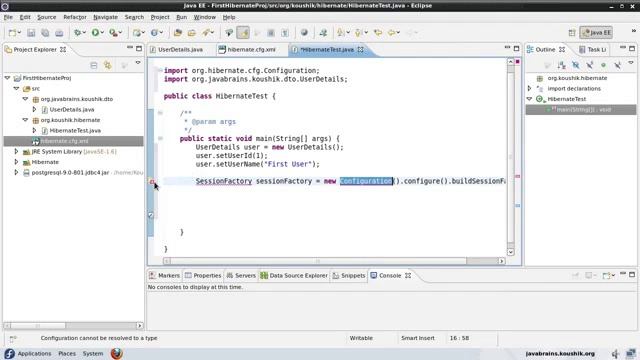Collapse the src folder node

pos(16,88)
